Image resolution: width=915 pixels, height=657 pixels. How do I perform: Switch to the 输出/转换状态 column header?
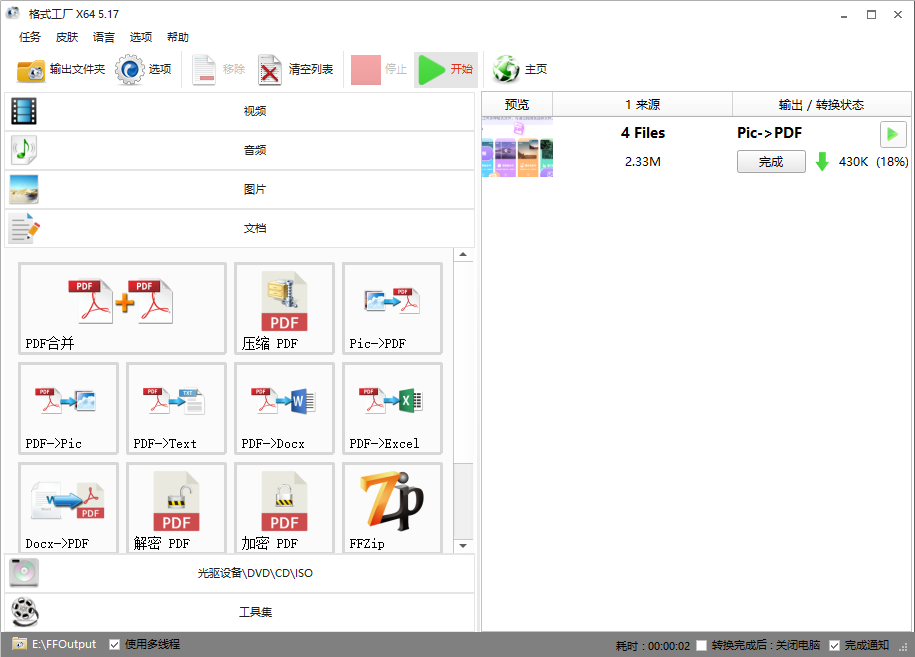[821, 104]
